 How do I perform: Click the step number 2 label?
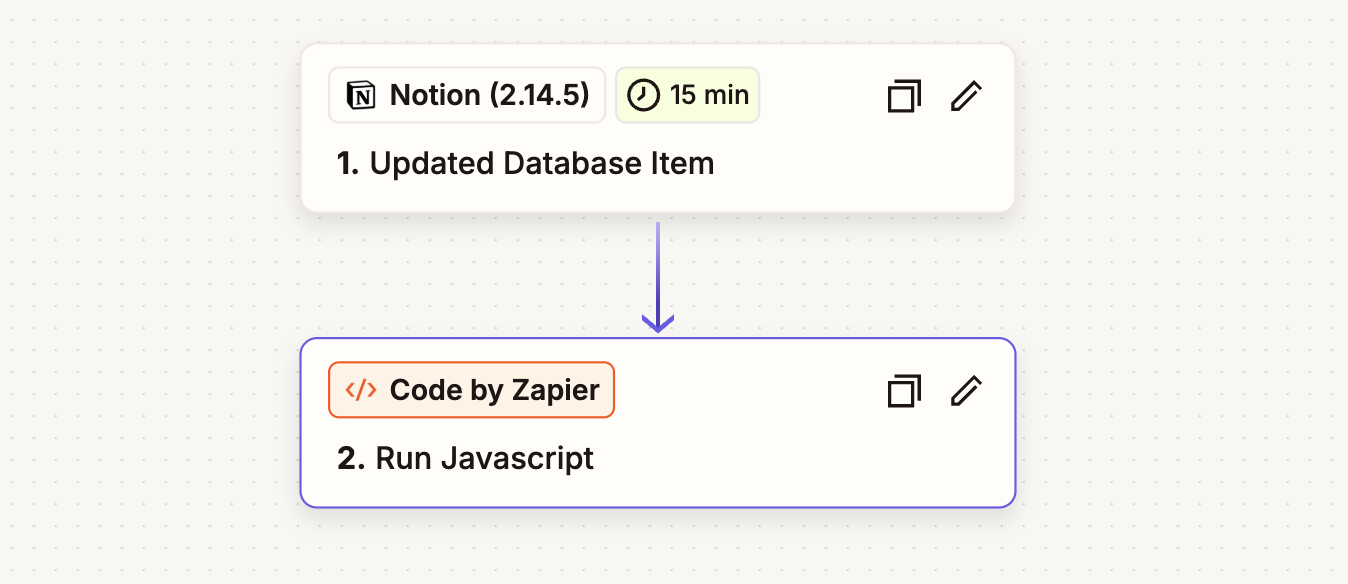point(350,458)
